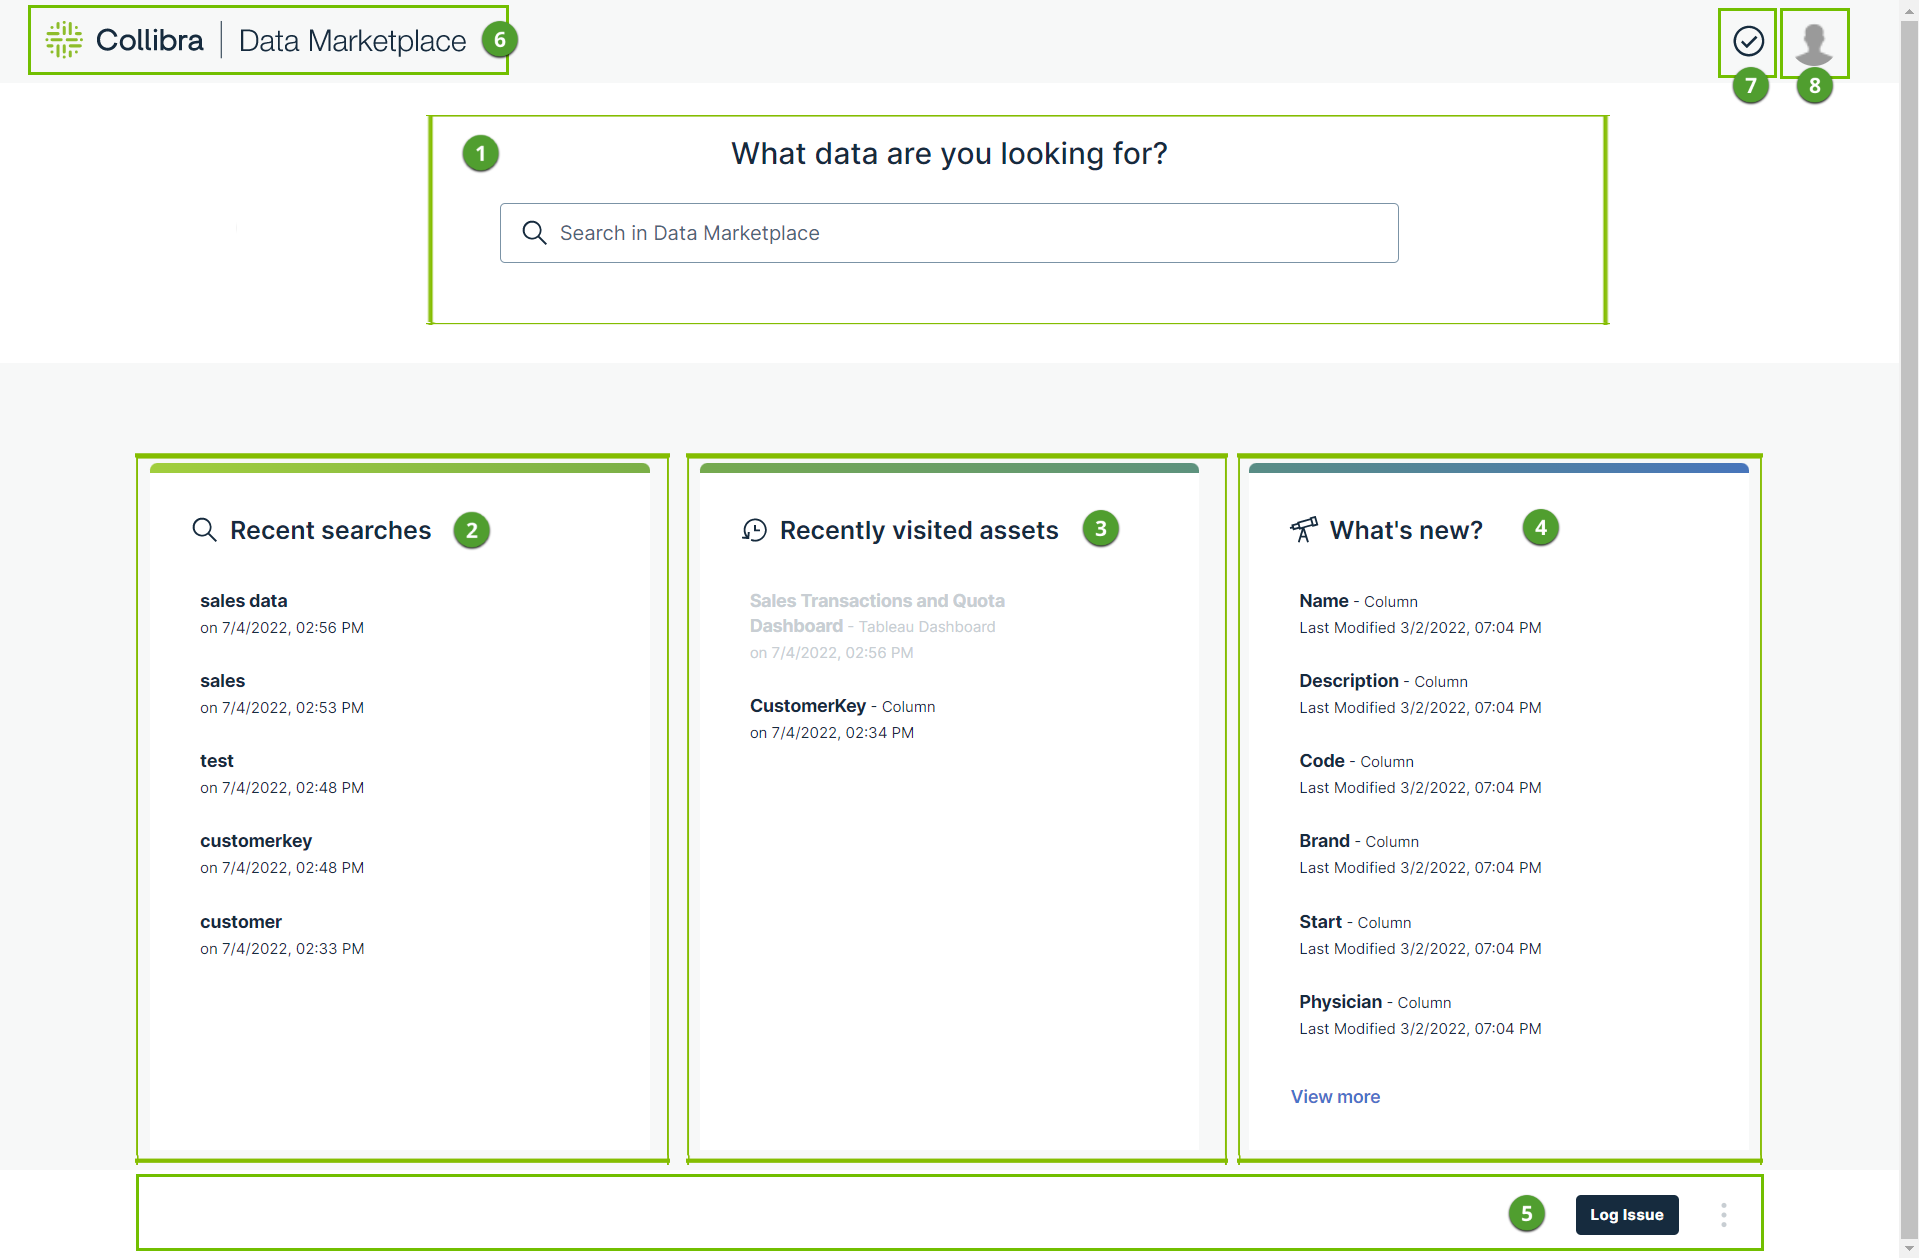Open the CustomerKey column asset
The height and width of the screenshot is (1258, 1919).
coord(807,706)
